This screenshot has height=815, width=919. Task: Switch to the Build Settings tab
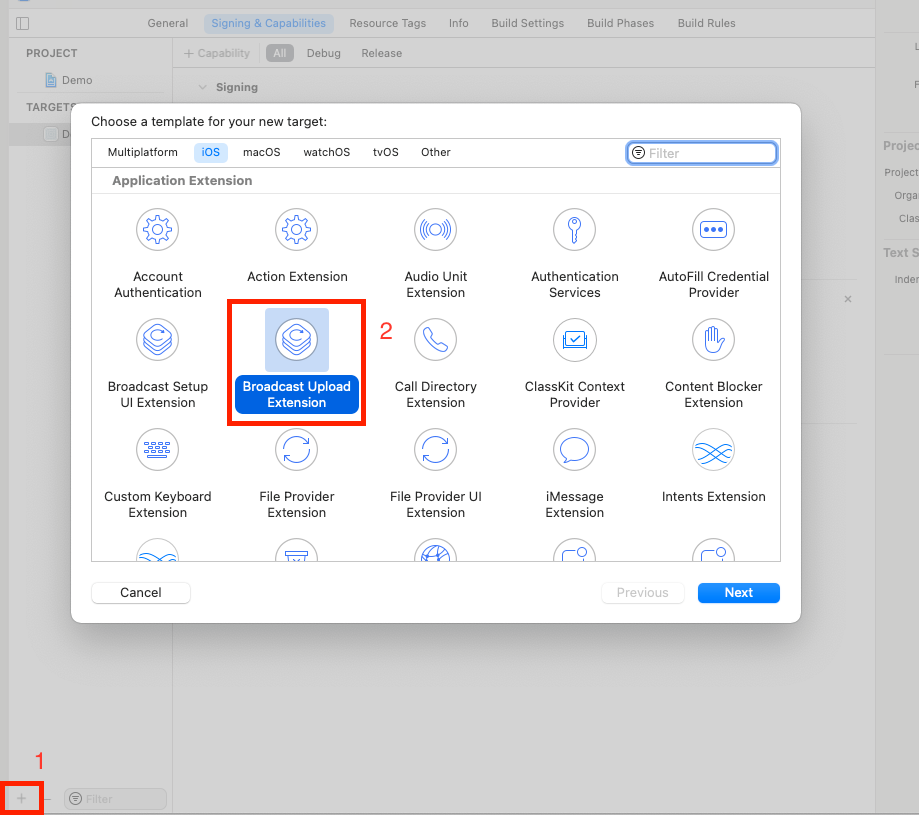coord(527,23)
